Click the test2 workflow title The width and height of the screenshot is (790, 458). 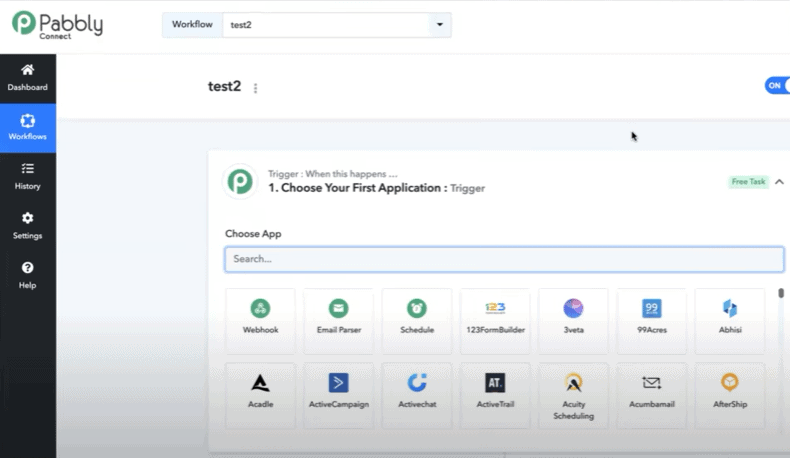[225, 87]
